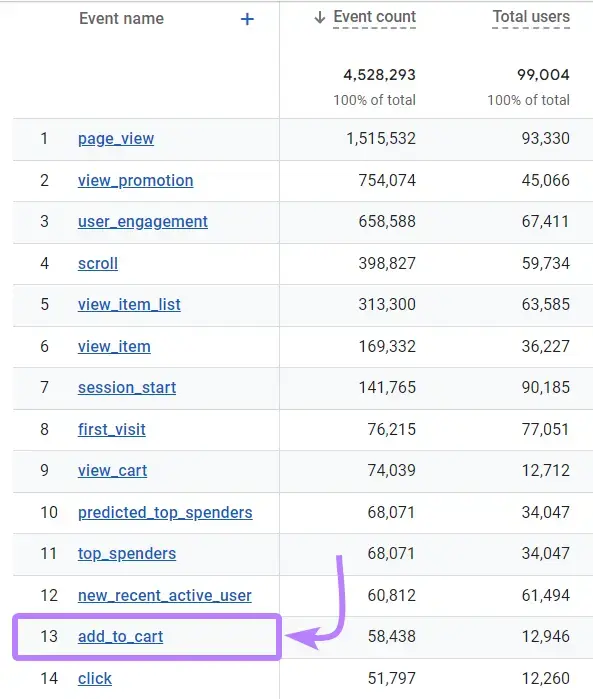Open the view_item_list event link
Viewport: 593px width, 699px height.
pos(129,304)
